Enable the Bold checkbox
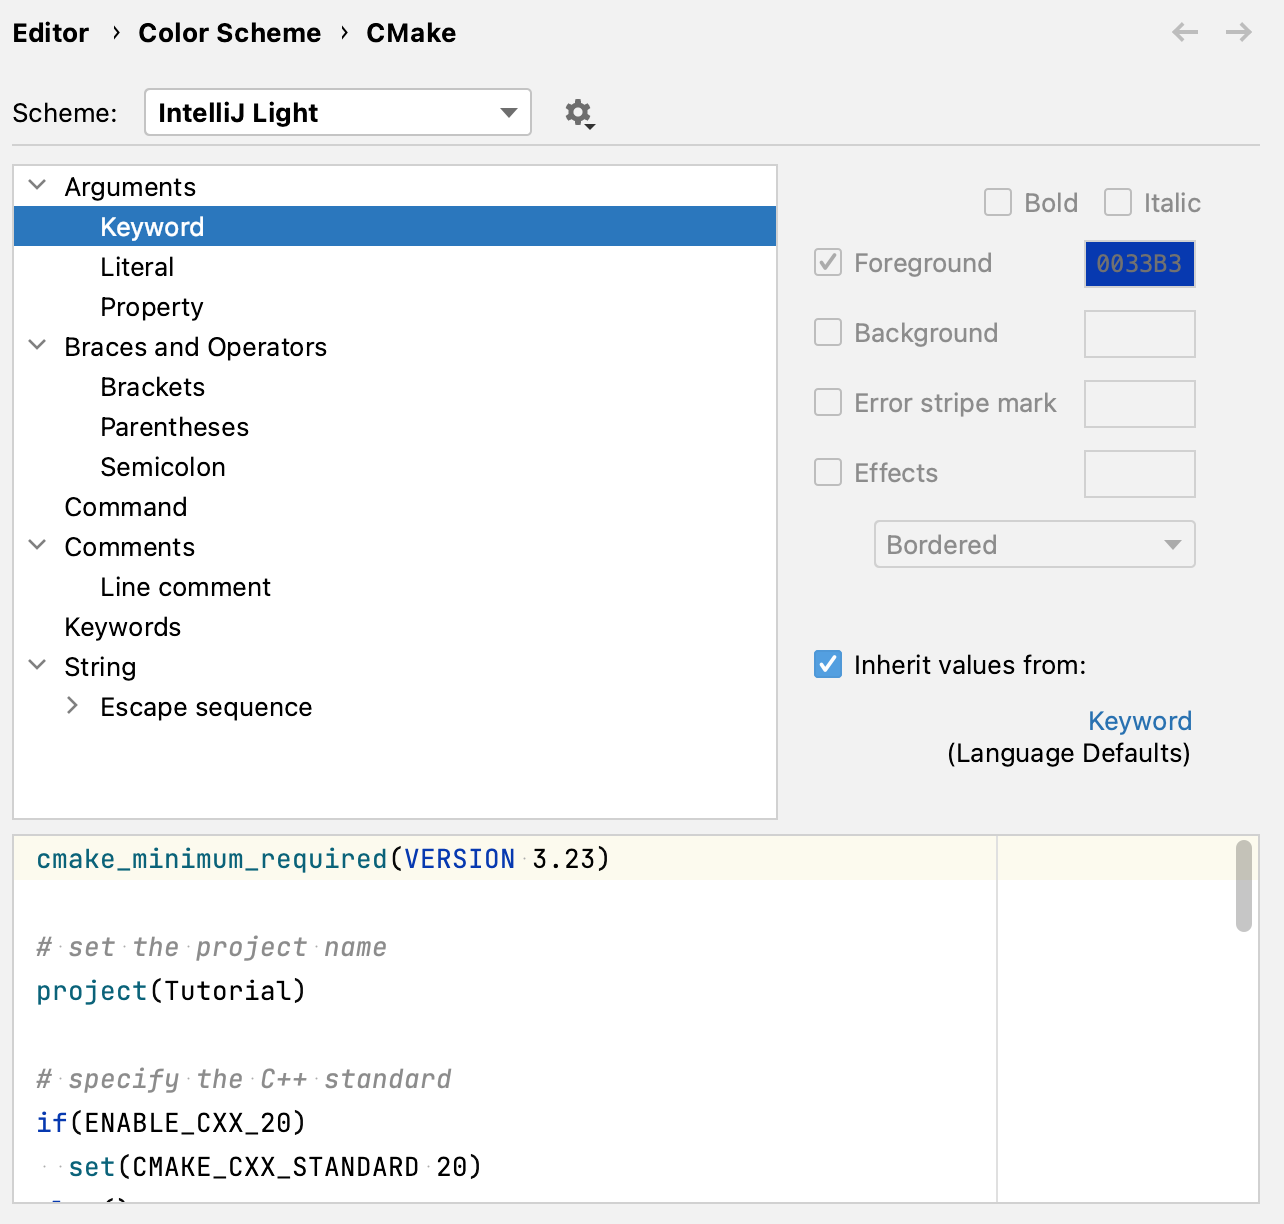 (998, 203)
